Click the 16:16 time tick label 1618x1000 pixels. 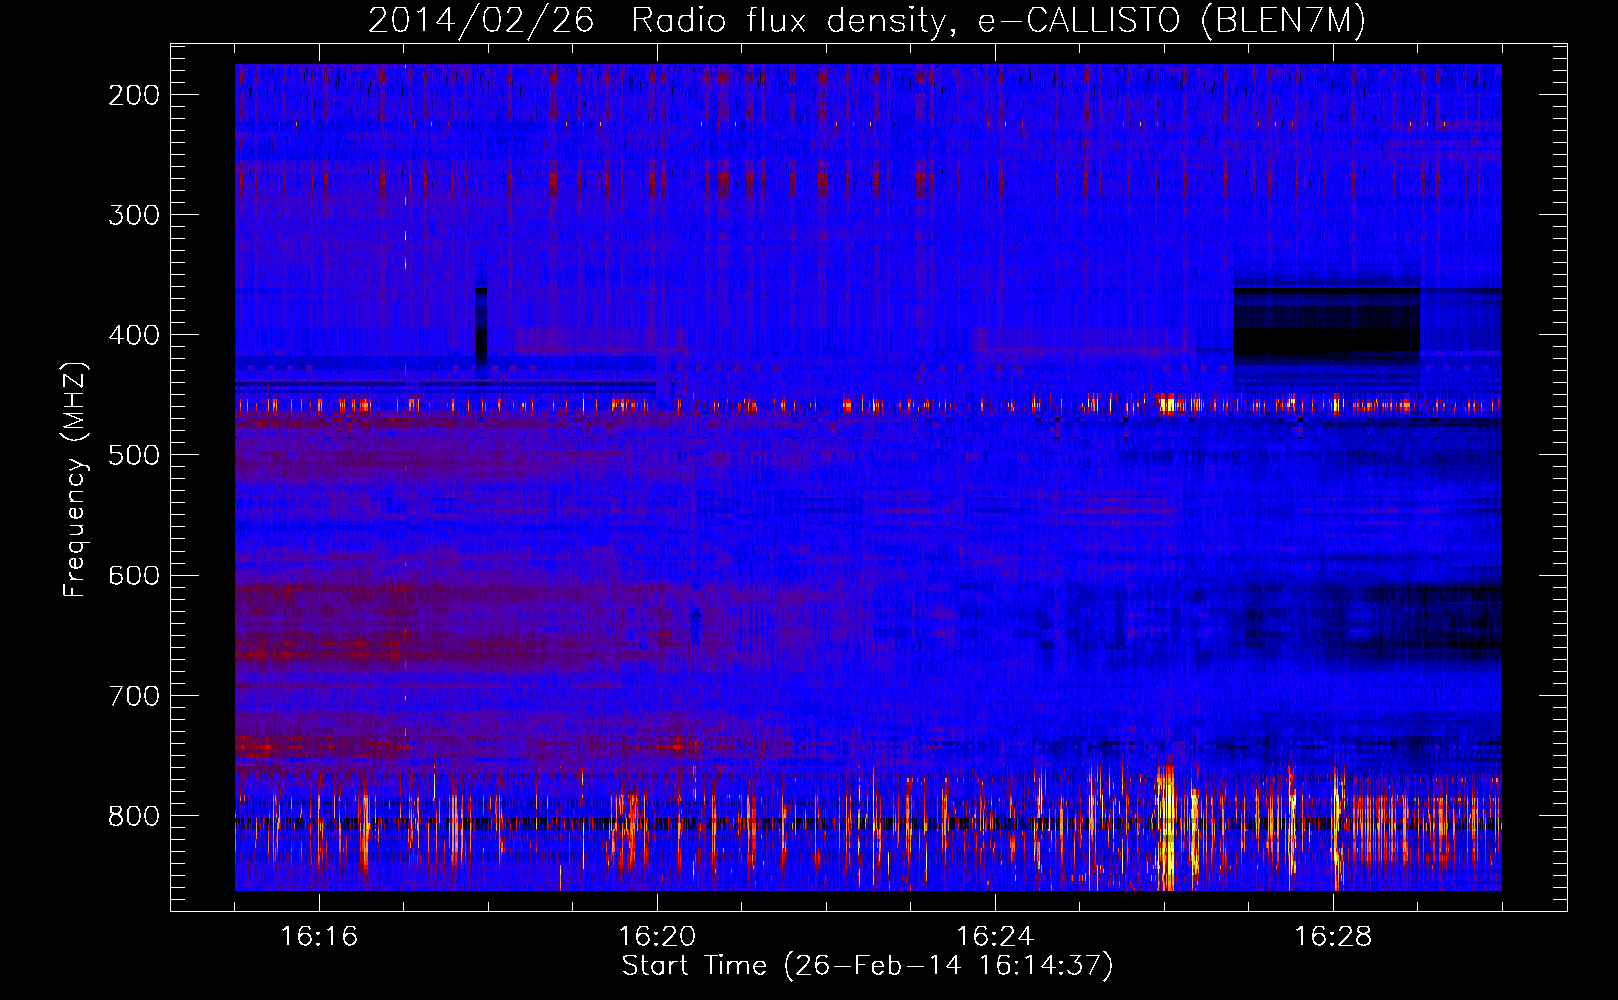coord(319,937)
